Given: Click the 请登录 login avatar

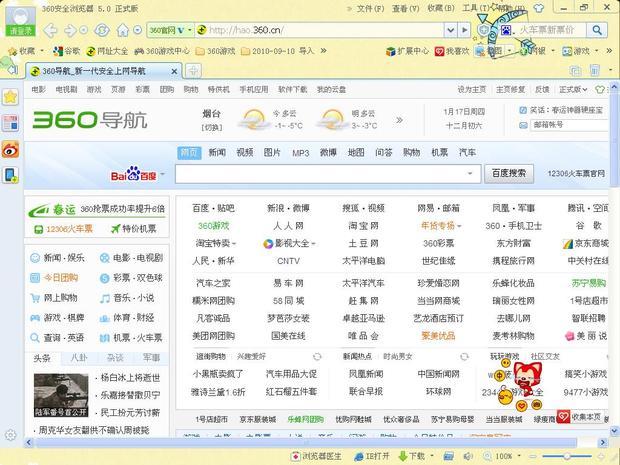Looking at the screenshot, I should tap(20, 21).
